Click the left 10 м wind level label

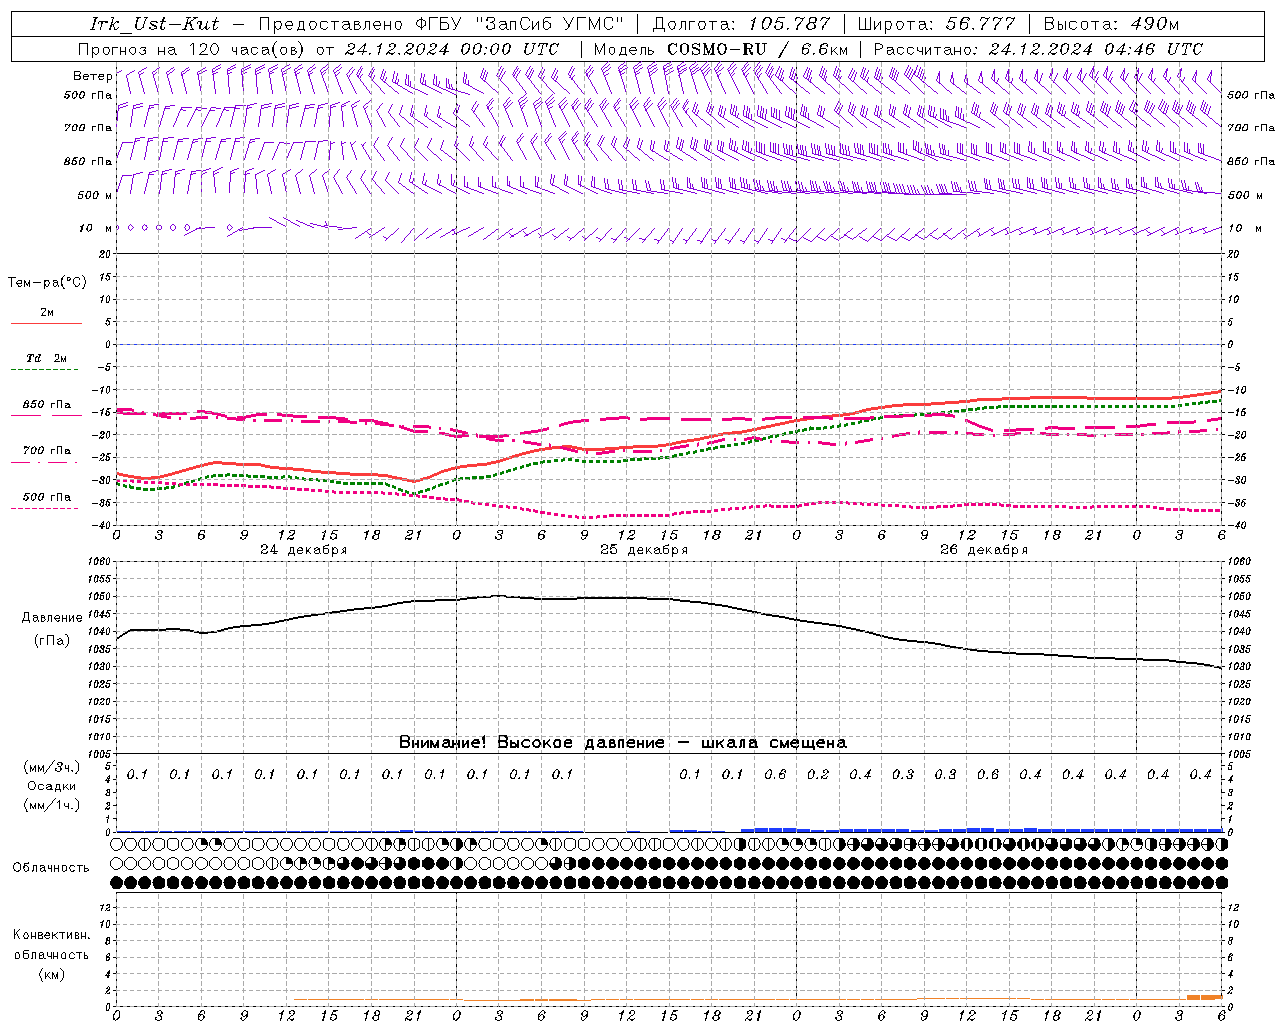pos(96,228)
